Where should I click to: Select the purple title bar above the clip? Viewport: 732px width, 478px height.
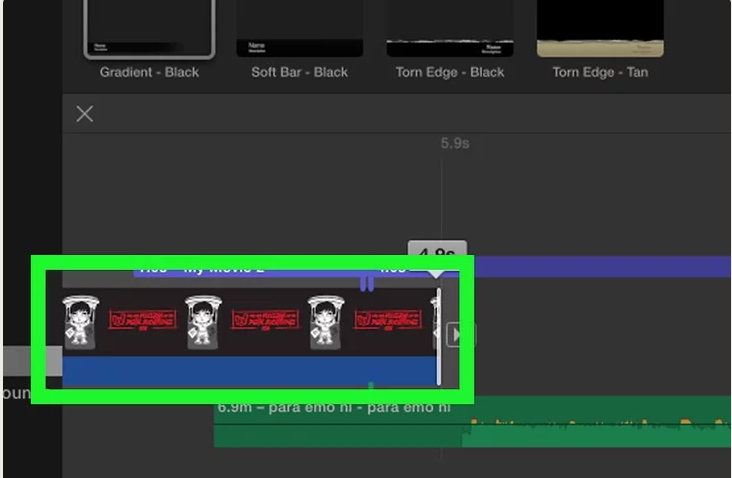[432, 267]
